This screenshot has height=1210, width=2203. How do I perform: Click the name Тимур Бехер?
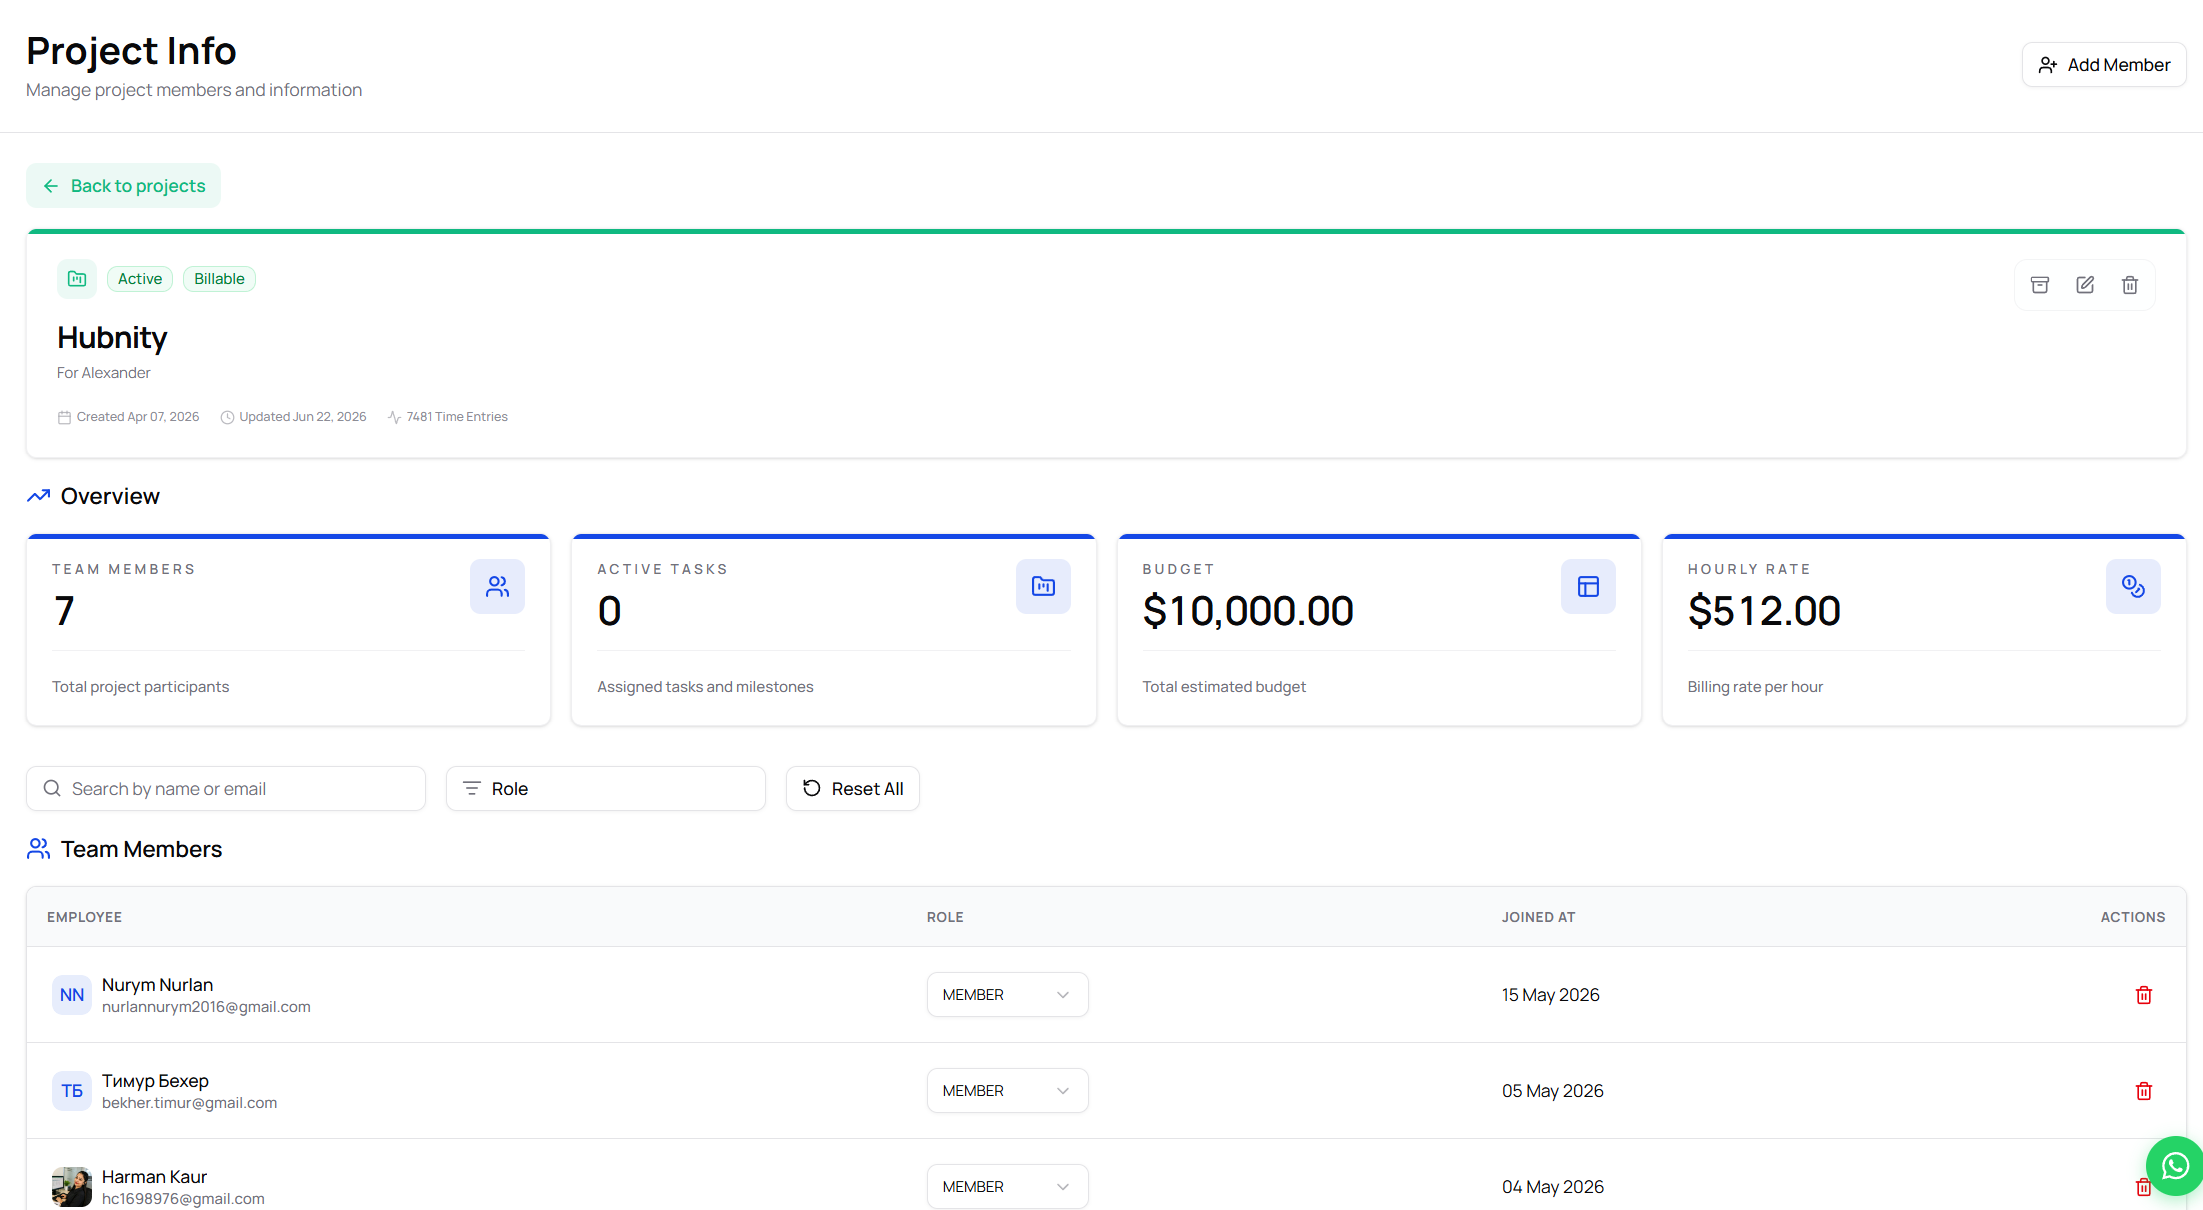[155, 1081]
